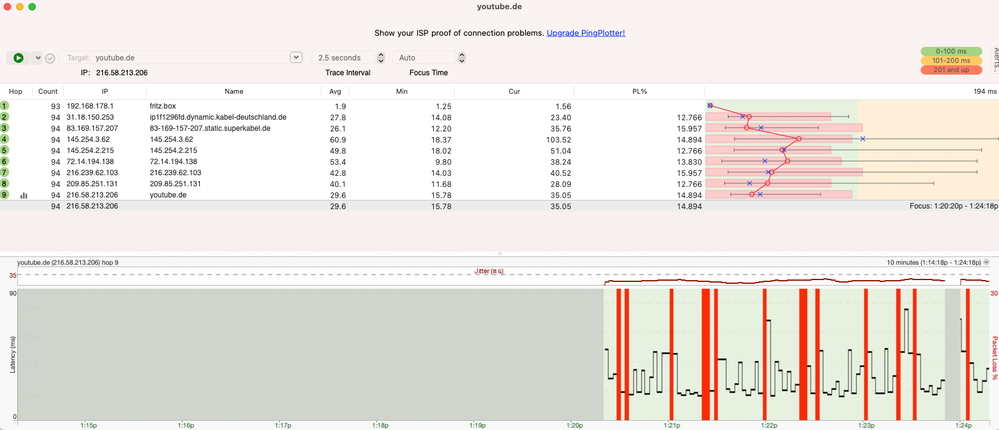The height and width of the screenshot is (430, 999).
Task: Click the 83-169-157-207.static.superkabel.de name
Action: click(x=210, y=128)
